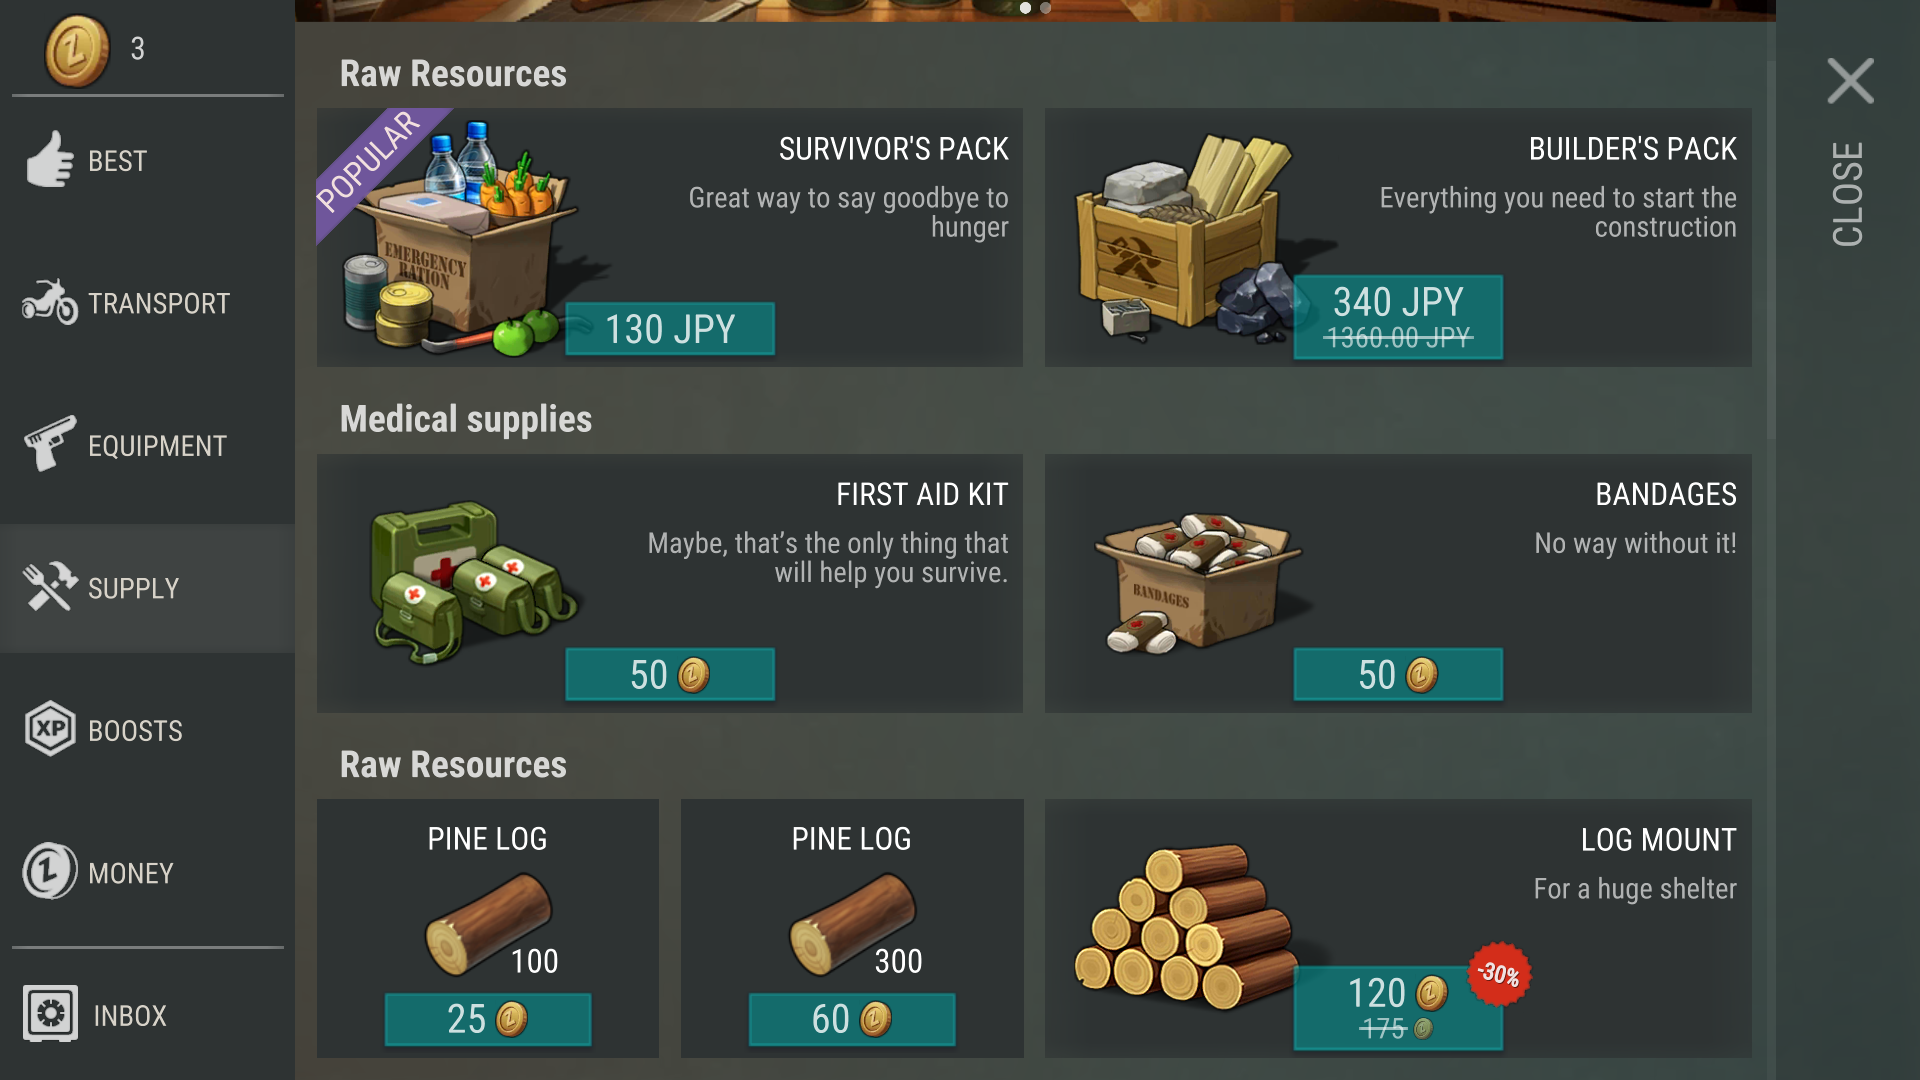The height and width of the screenshot is (1080, 1920).
Task: Purchase First Aid Kit for 50 coins
Action: (x=670, y=675)
